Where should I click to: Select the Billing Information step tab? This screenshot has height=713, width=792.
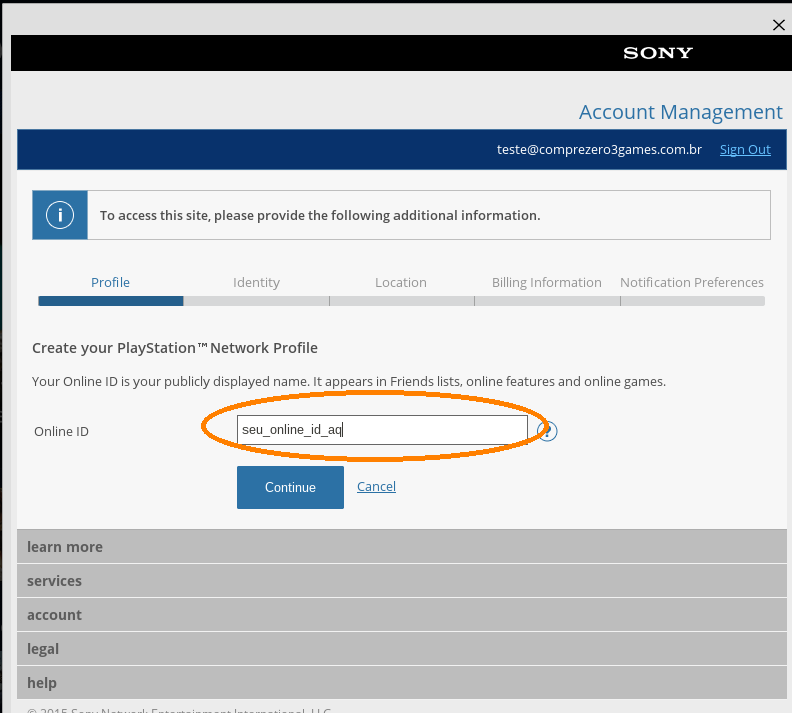click(547, 283)
